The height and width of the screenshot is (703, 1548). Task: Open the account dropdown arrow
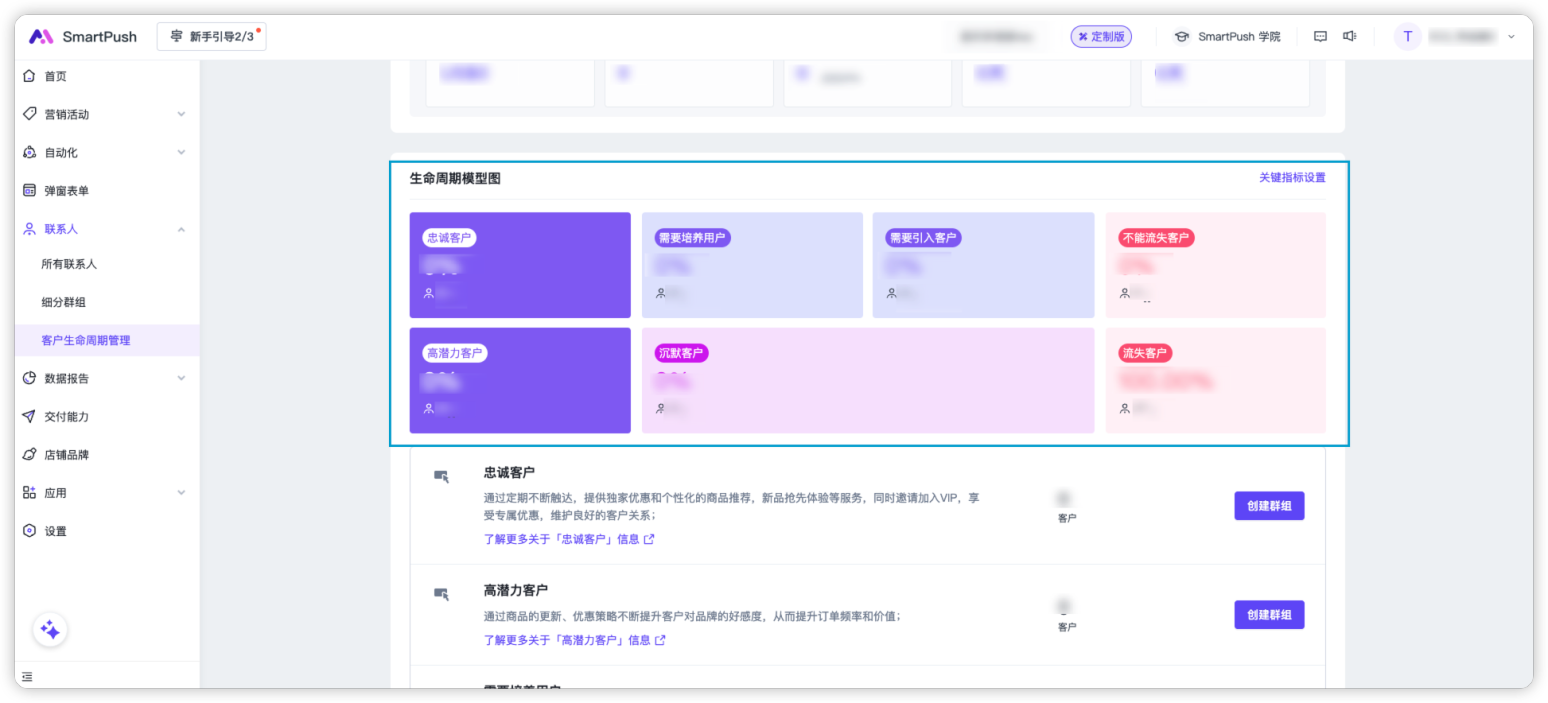click(1511, 37)
